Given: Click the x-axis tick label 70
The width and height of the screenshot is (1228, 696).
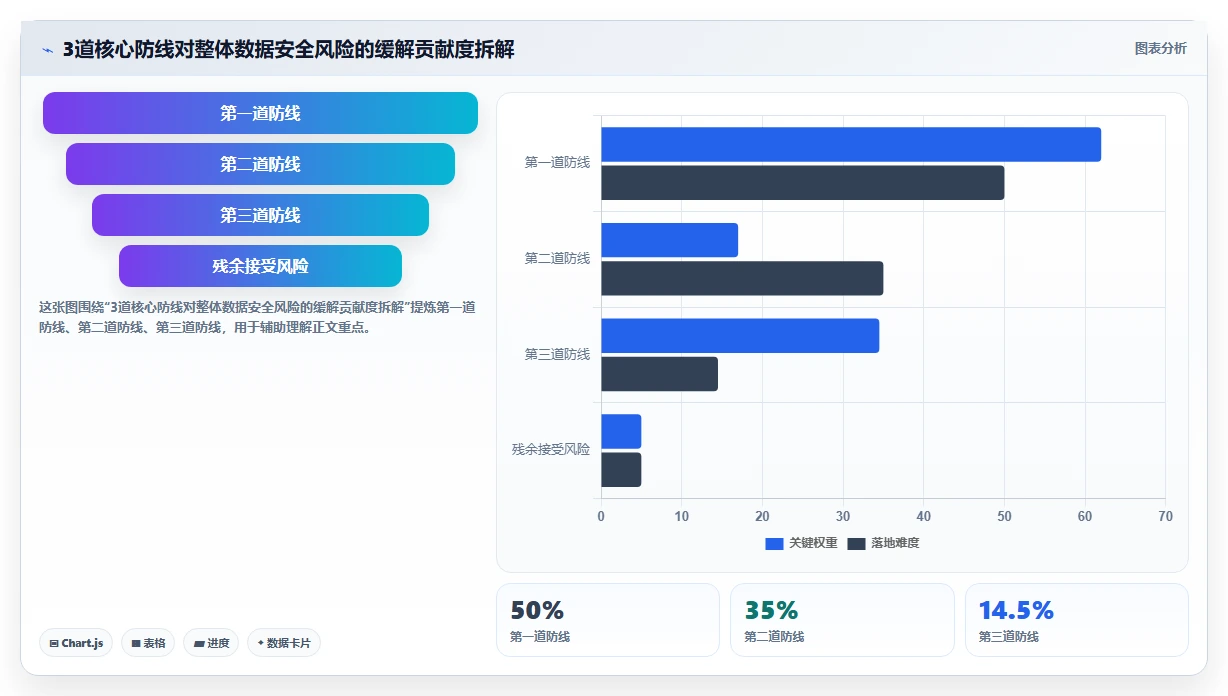Looking at the screenshot, I should point(1165,516).
